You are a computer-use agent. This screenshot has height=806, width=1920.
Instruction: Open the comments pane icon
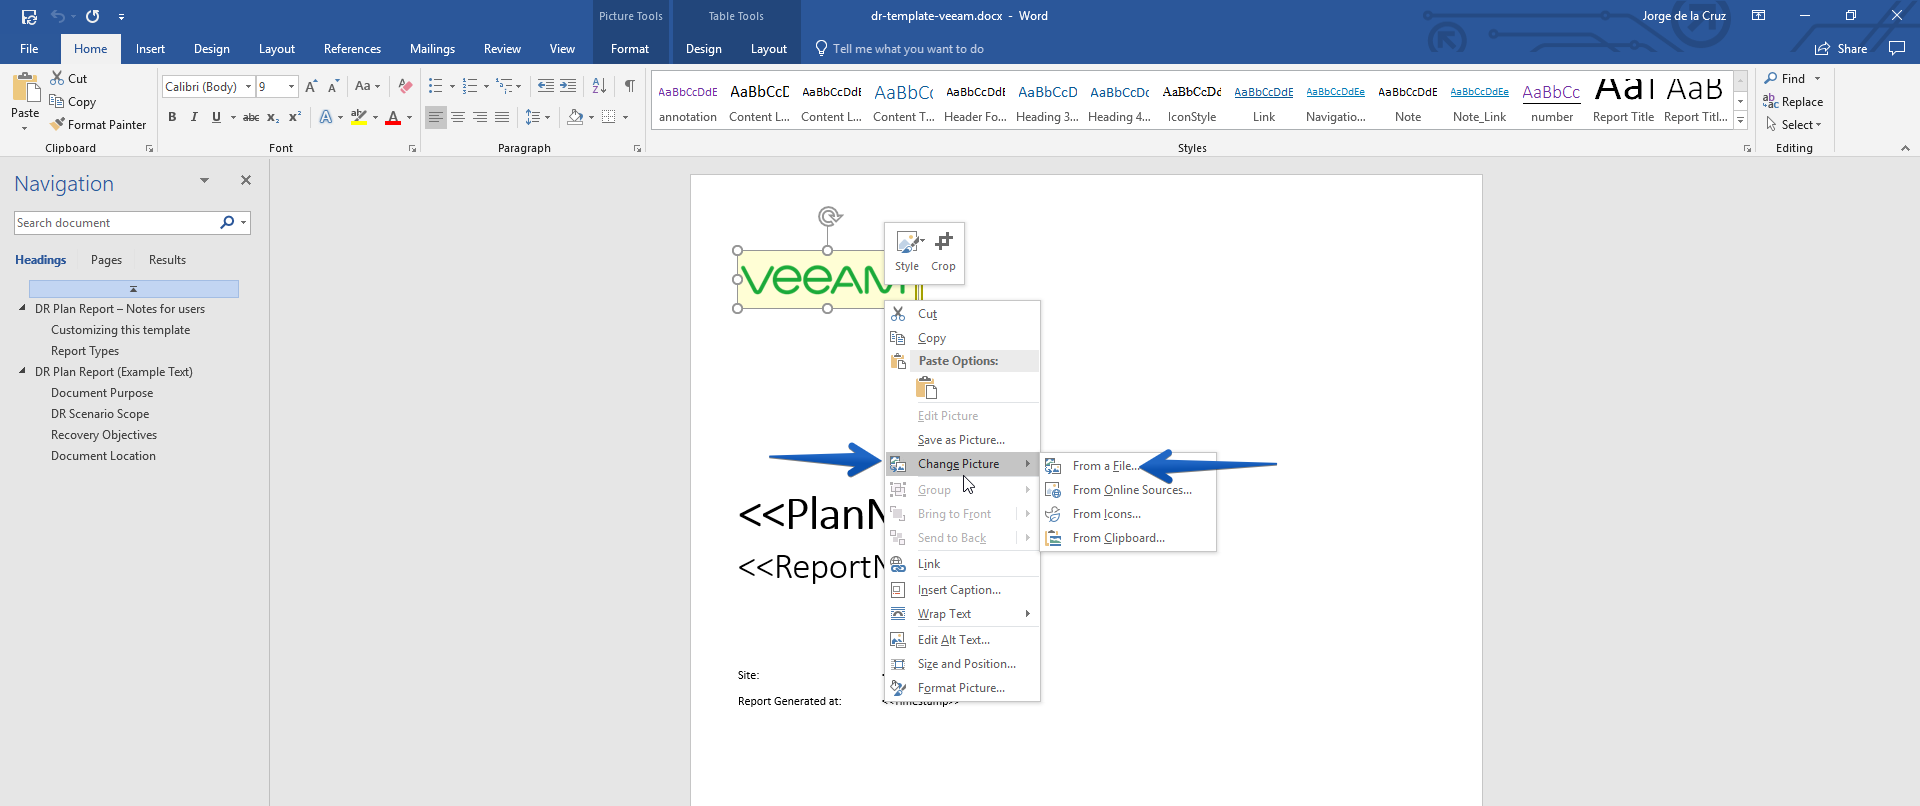coord(1897,48)
